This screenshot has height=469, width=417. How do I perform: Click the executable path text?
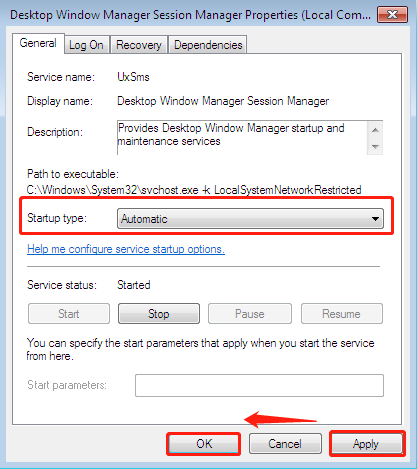pos(194,190)
